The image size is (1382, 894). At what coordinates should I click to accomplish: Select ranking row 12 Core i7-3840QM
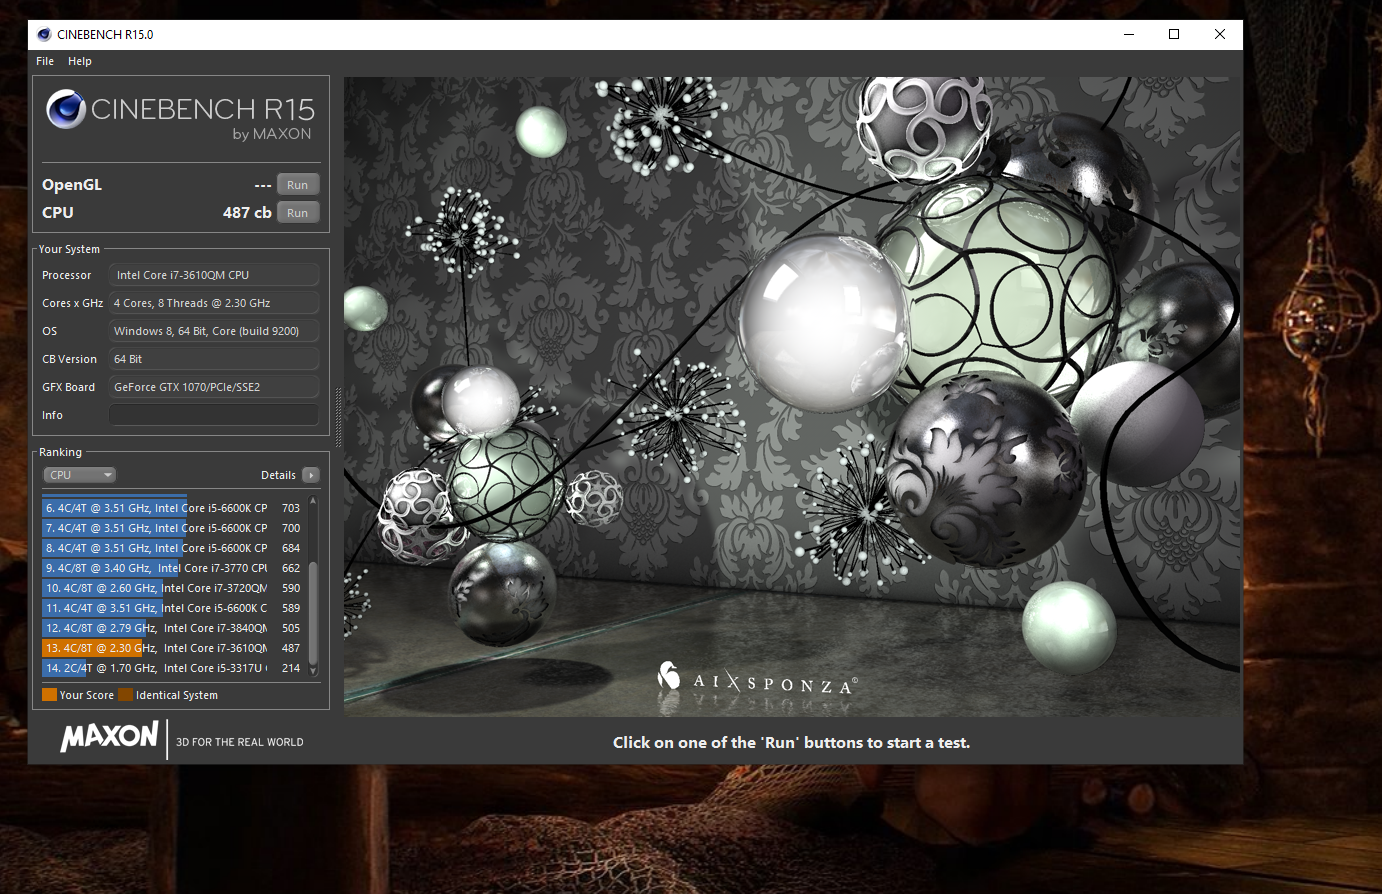tap(173, 628)
